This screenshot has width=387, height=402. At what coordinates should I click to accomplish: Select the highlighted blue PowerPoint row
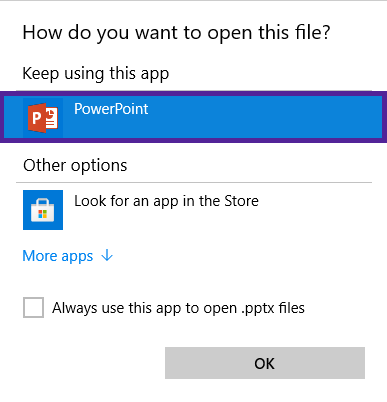point(193,117)
